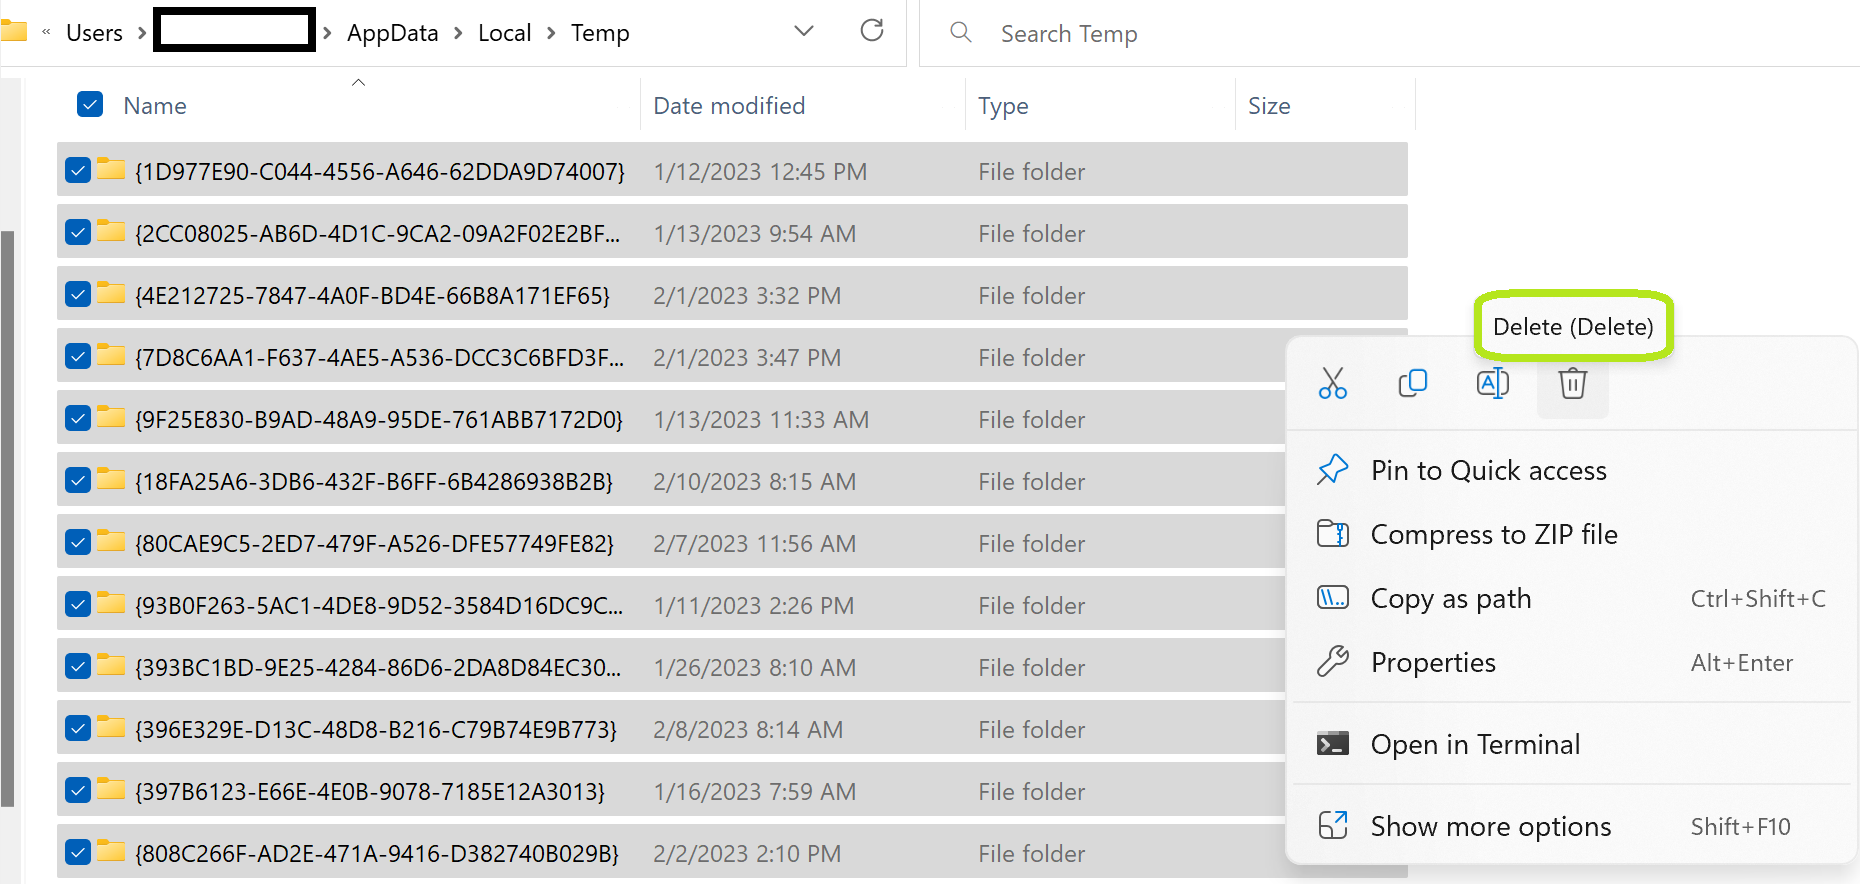
Task: Open address bar history dropdown chevron
Action: [804, 31]
